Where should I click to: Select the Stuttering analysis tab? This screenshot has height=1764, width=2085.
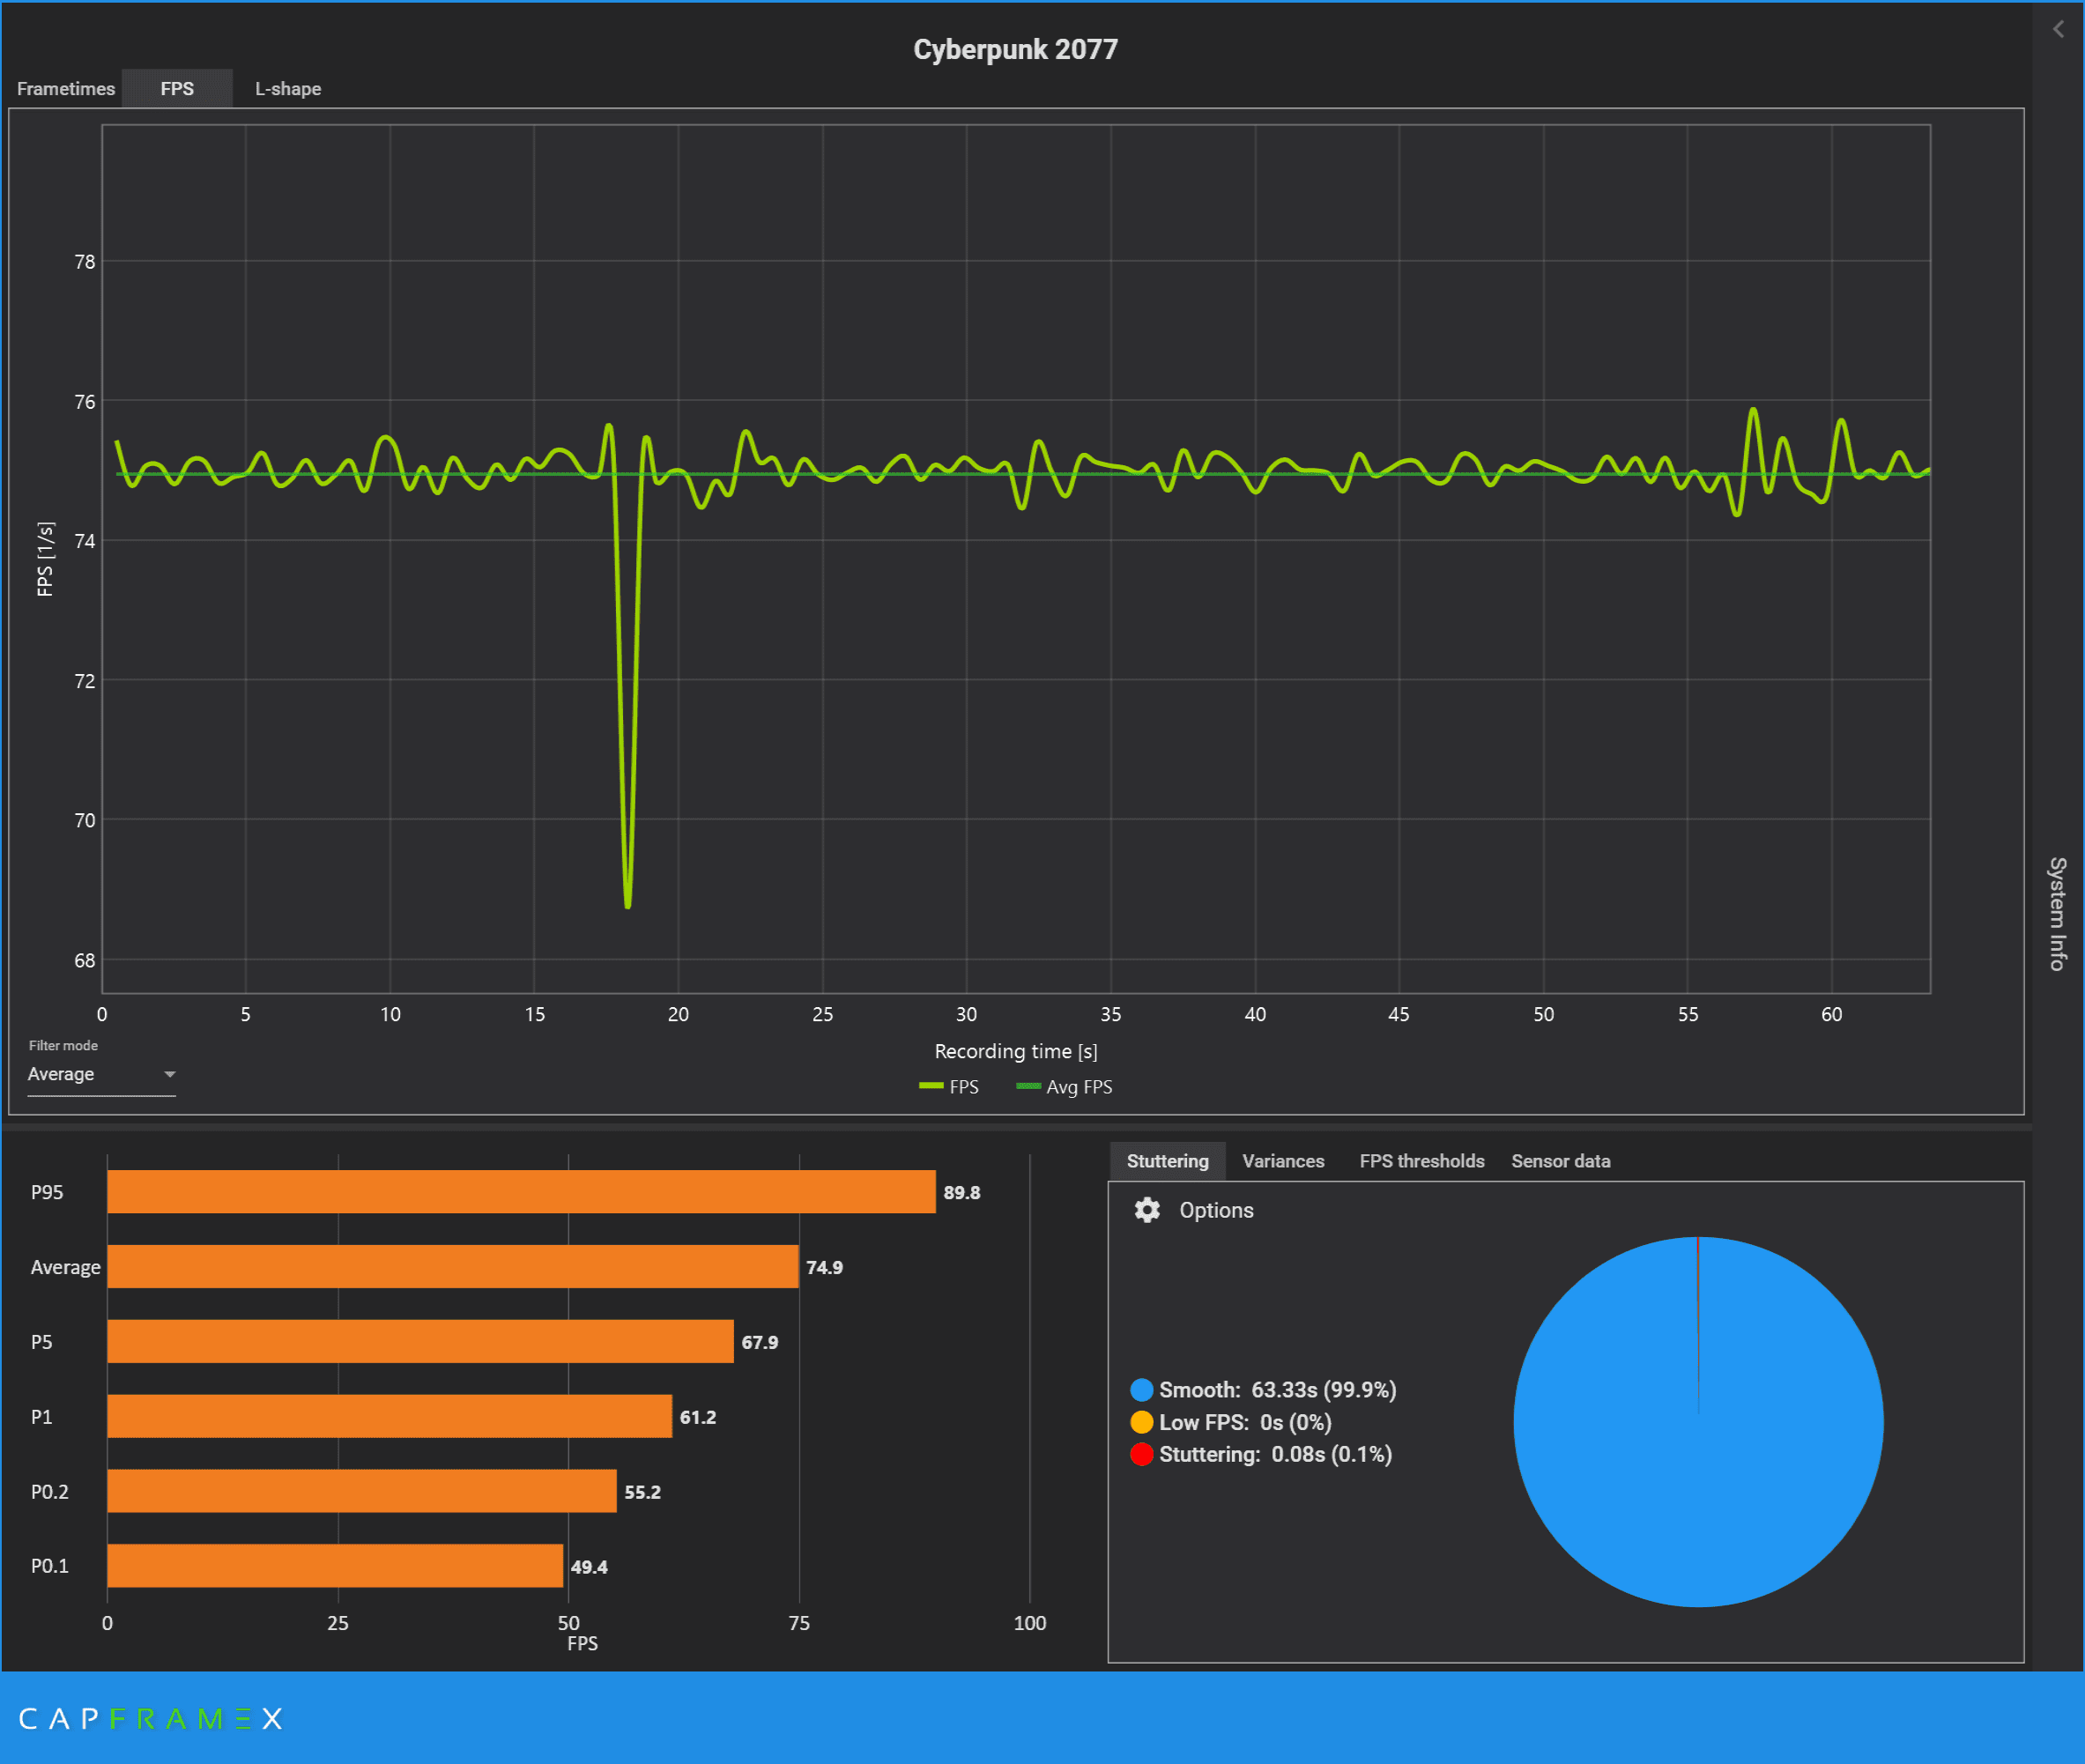[1167, 1161]
